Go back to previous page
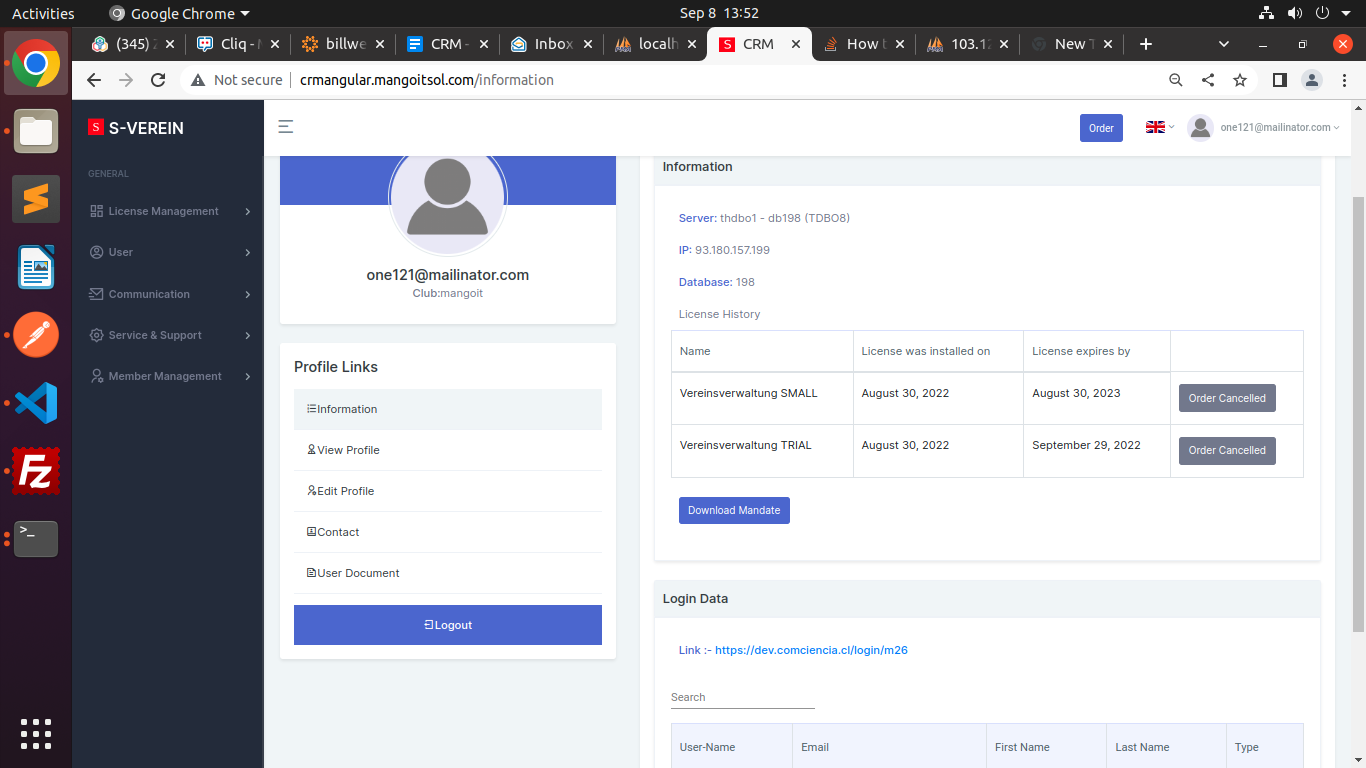 94,80
